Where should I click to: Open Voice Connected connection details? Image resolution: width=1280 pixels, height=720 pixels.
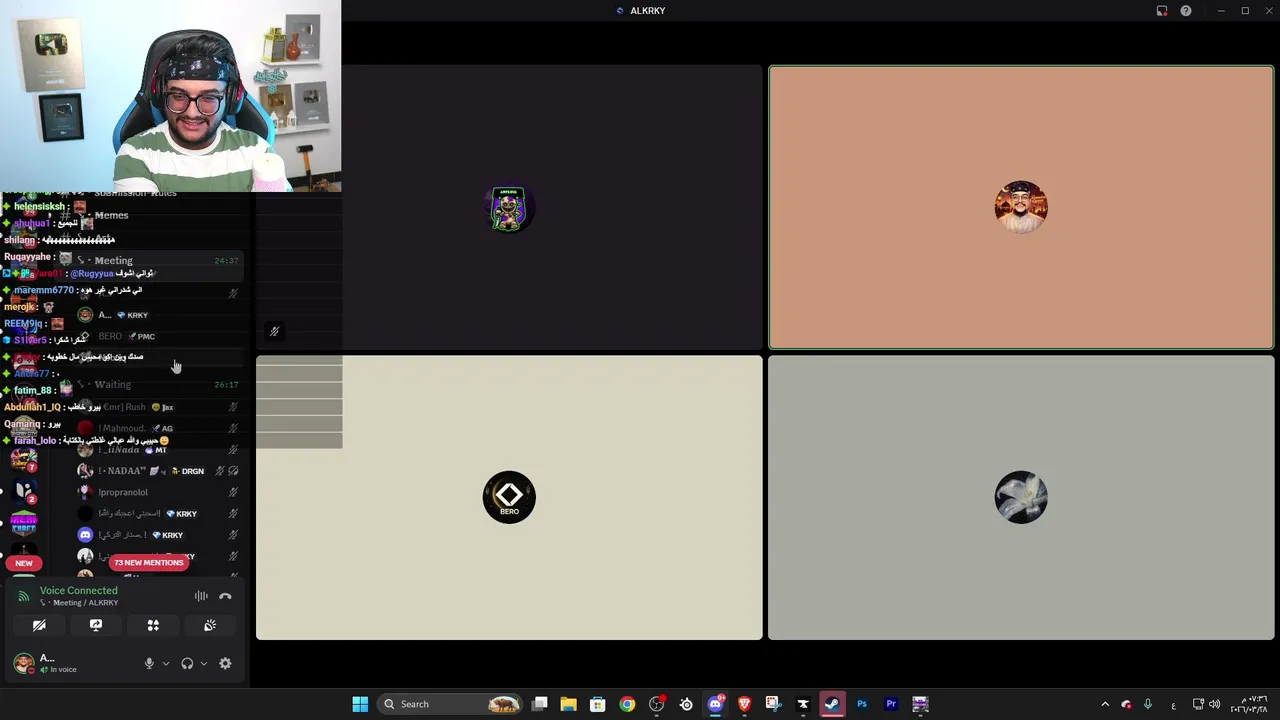pyautogui.click(x=78, y=590)
